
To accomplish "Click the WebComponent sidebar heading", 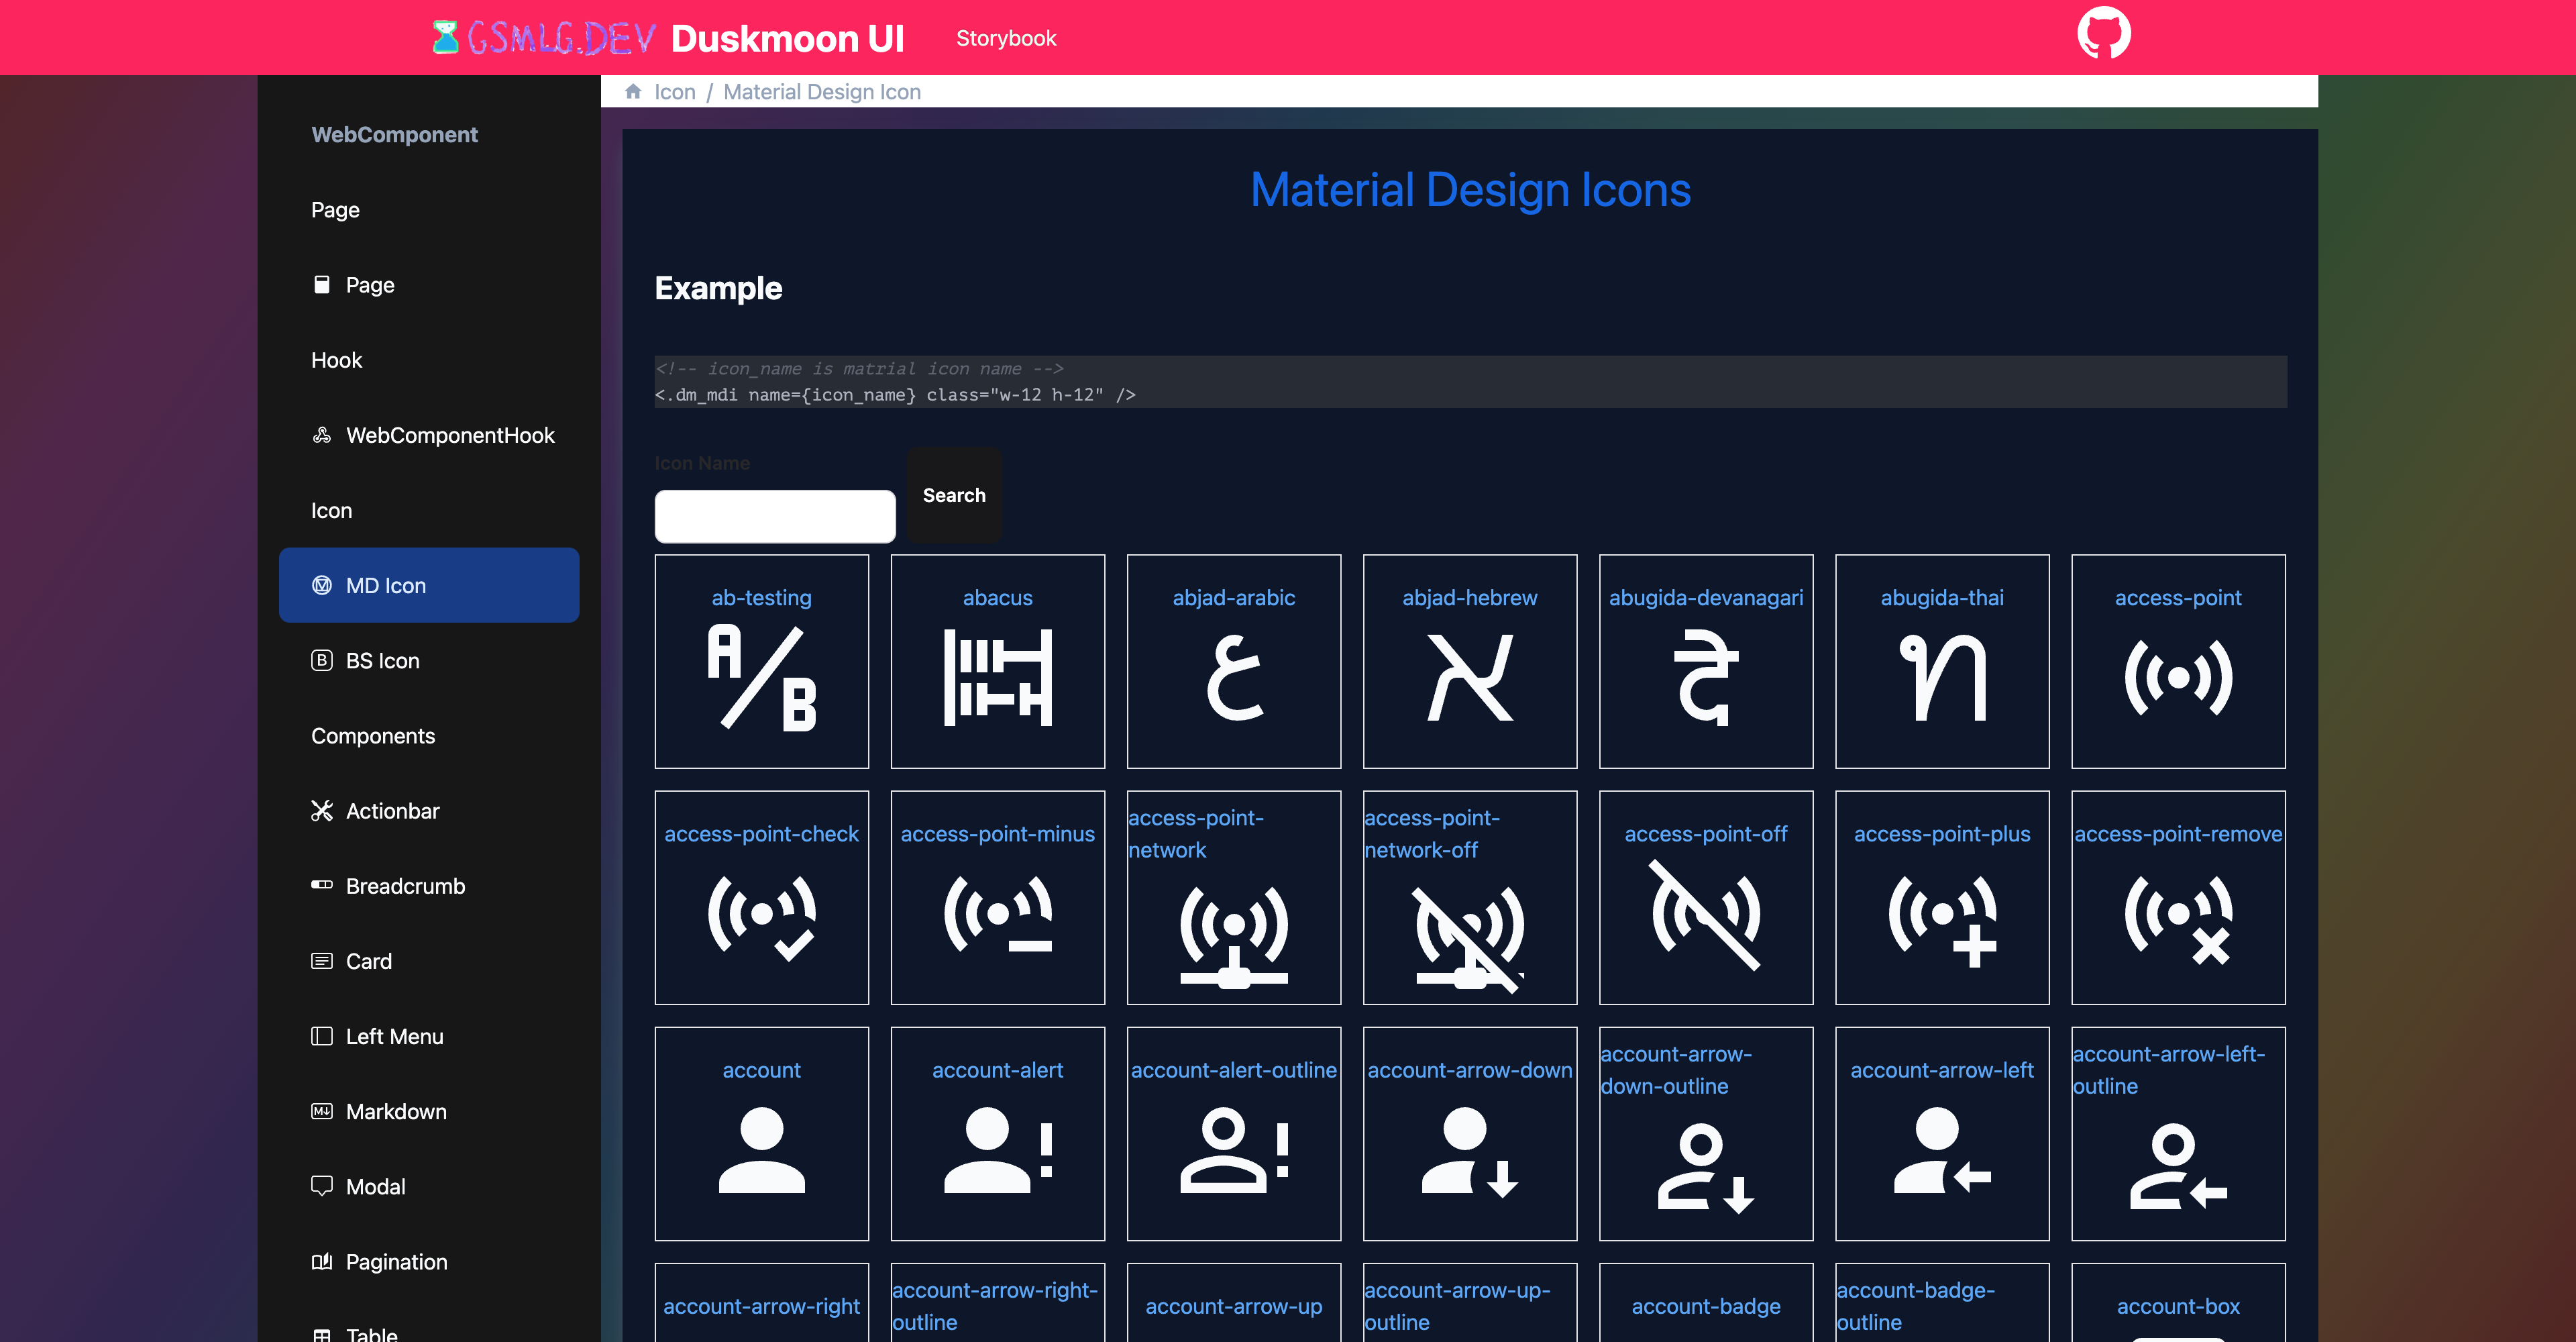I will click(x=394, y=134).
